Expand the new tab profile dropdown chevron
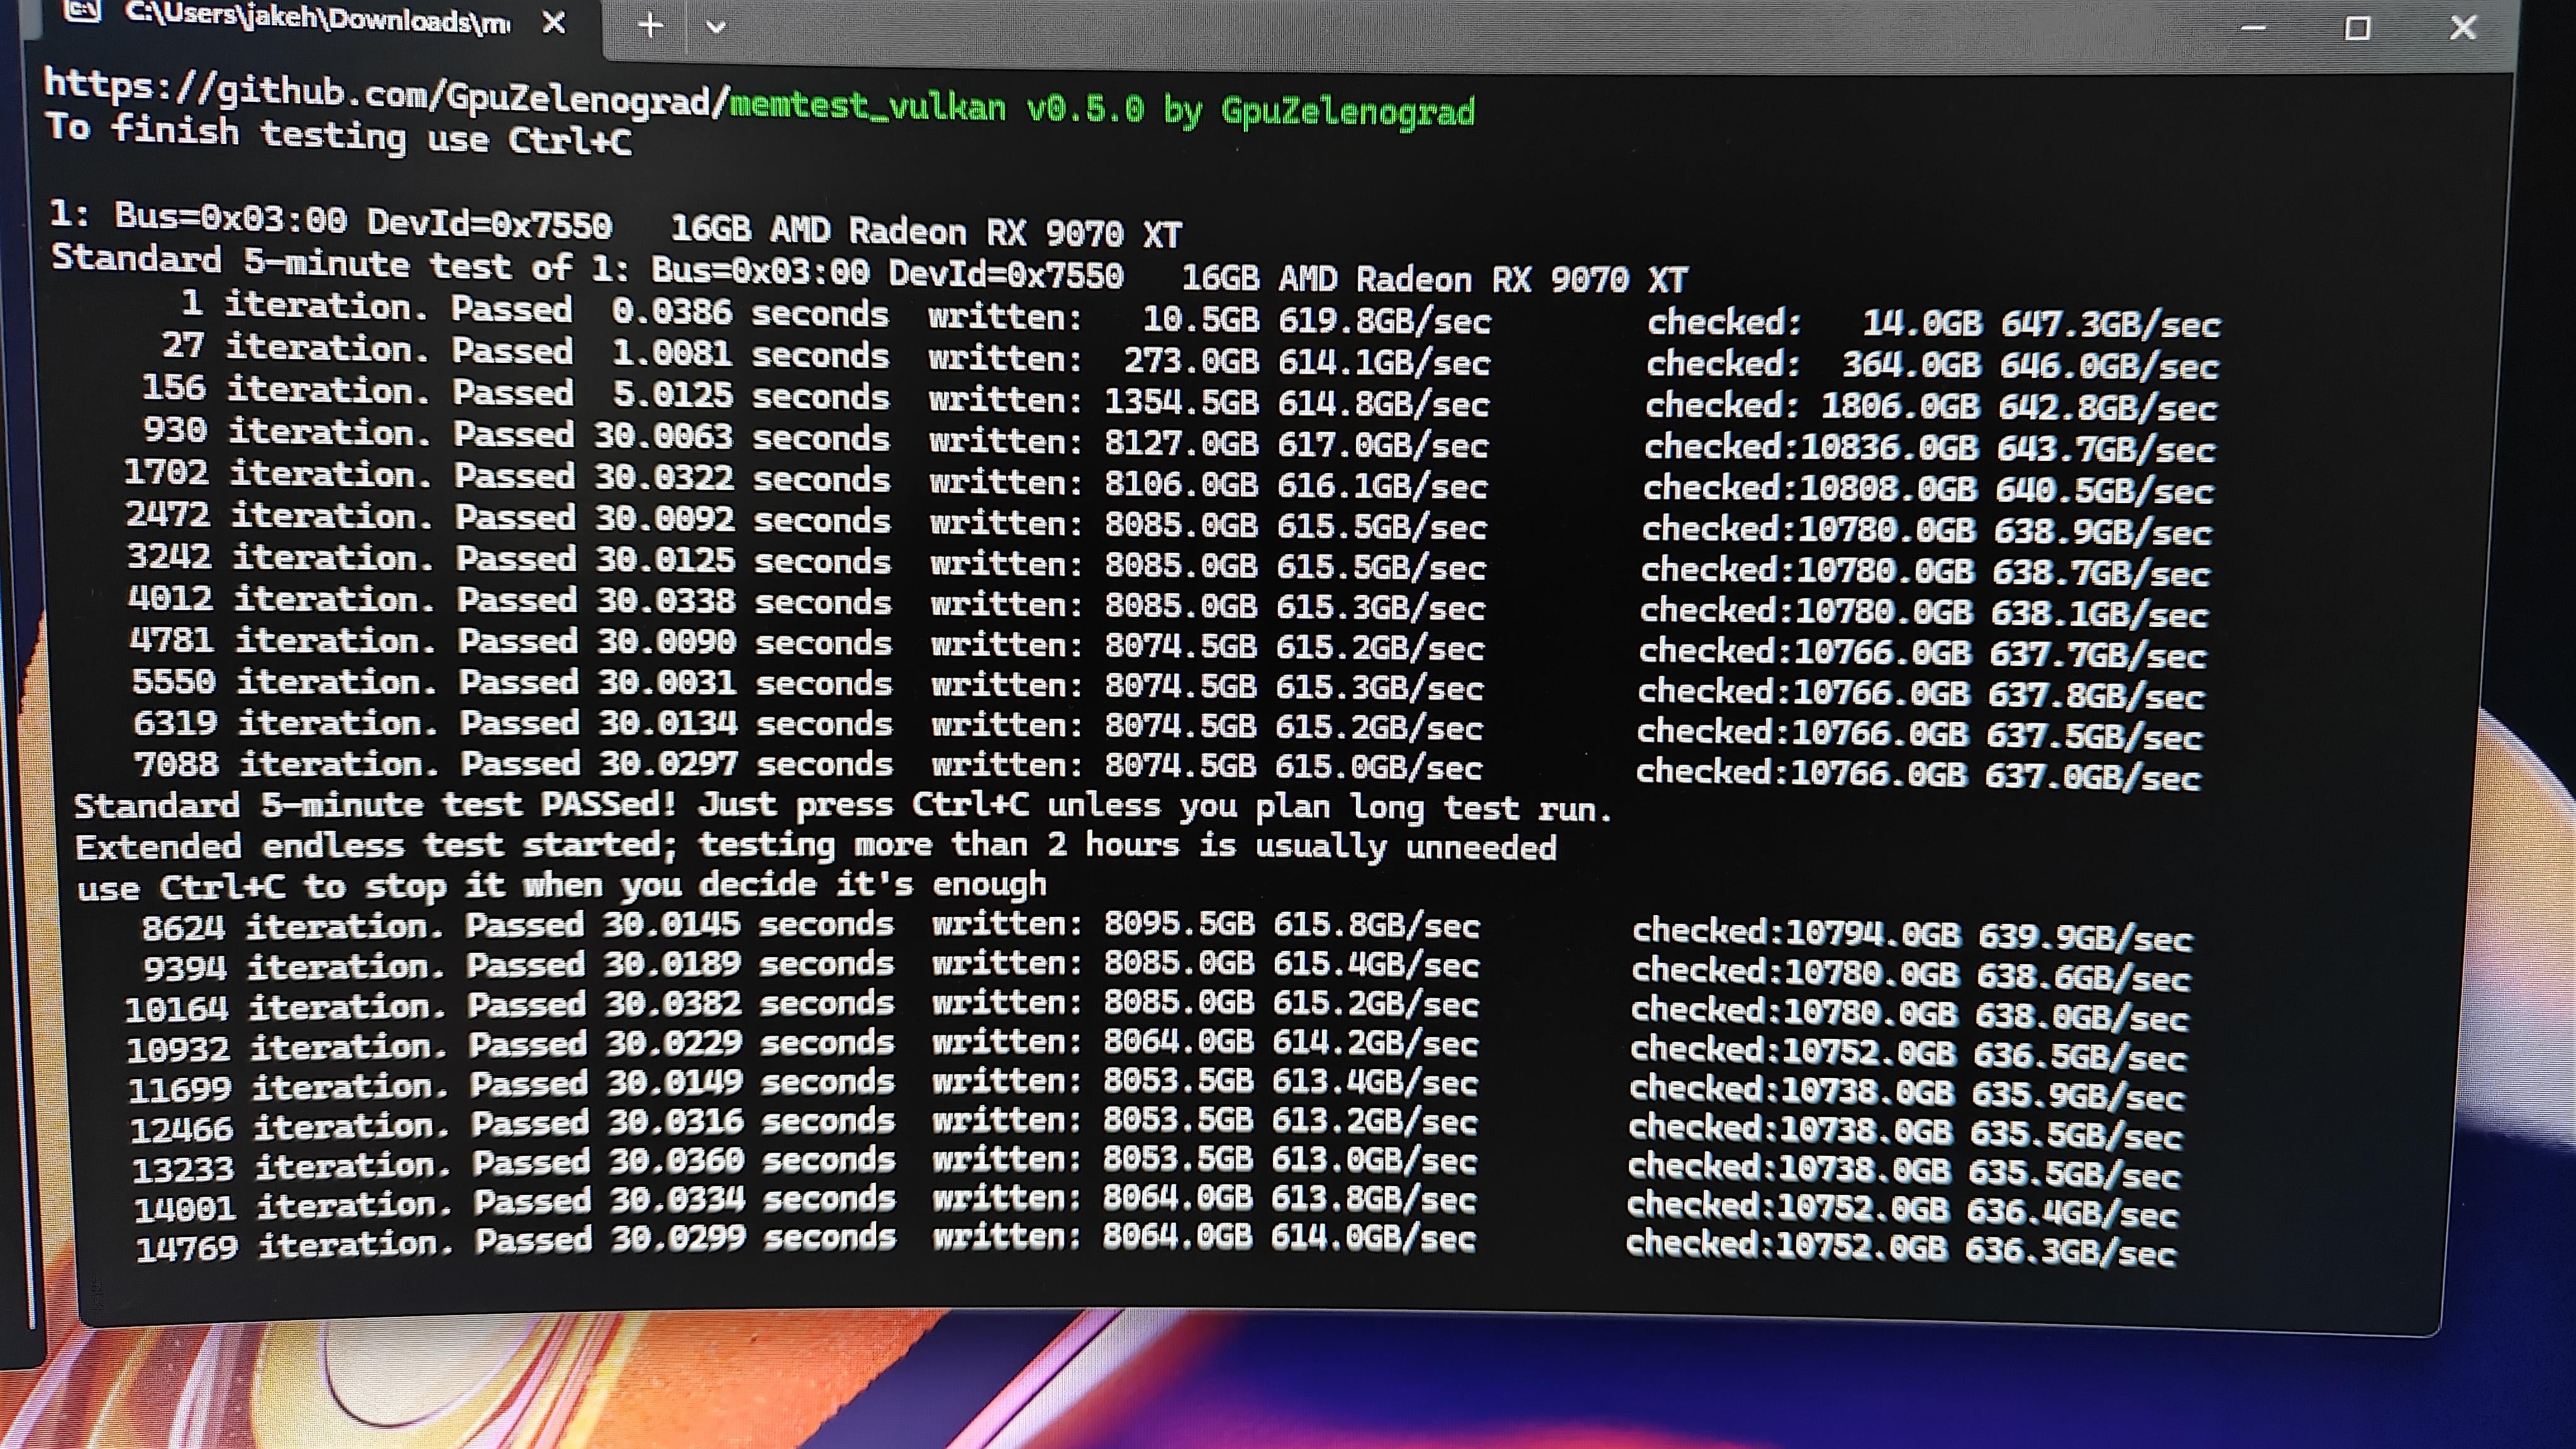This screenshot has width=2576, height=1449. pyautogui.click(x=716, y=27)
